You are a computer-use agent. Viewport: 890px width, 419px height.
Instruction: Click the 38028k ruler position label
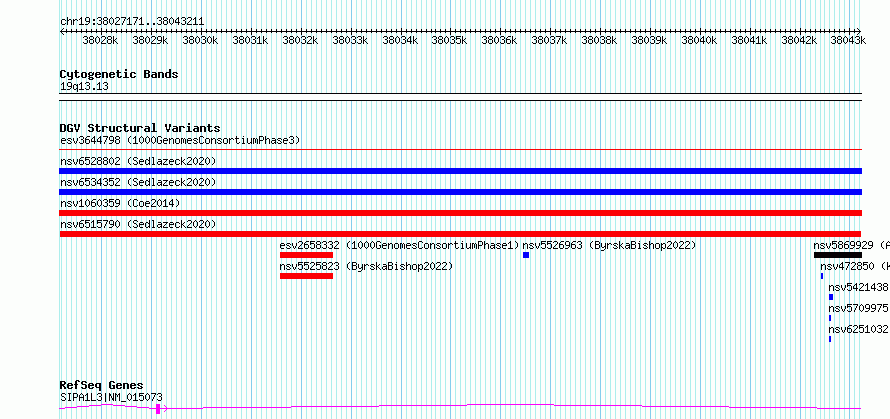[x=100, y=40]
